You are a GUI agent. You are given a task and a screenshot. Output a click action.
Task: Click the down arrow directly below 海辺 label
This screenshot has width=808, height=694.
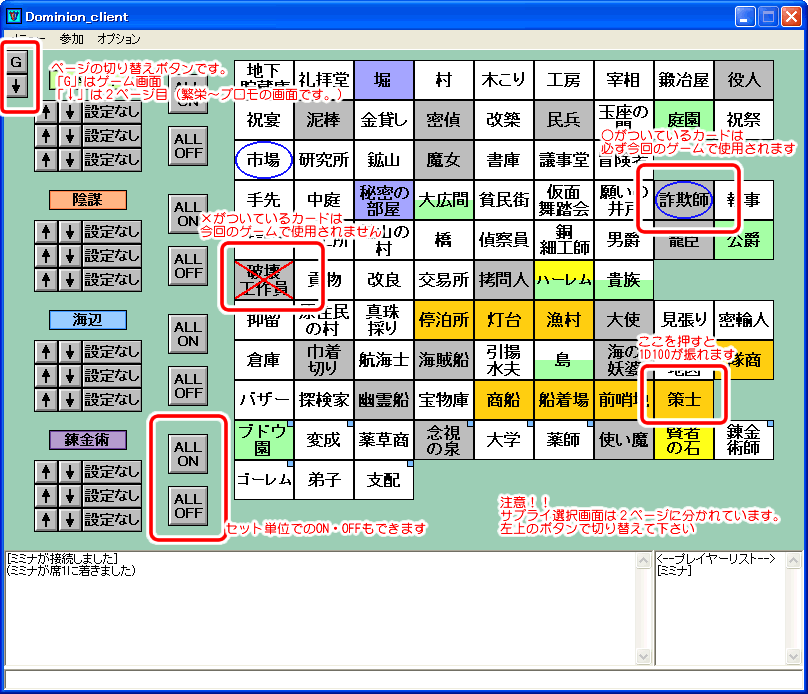click(70, 352)
